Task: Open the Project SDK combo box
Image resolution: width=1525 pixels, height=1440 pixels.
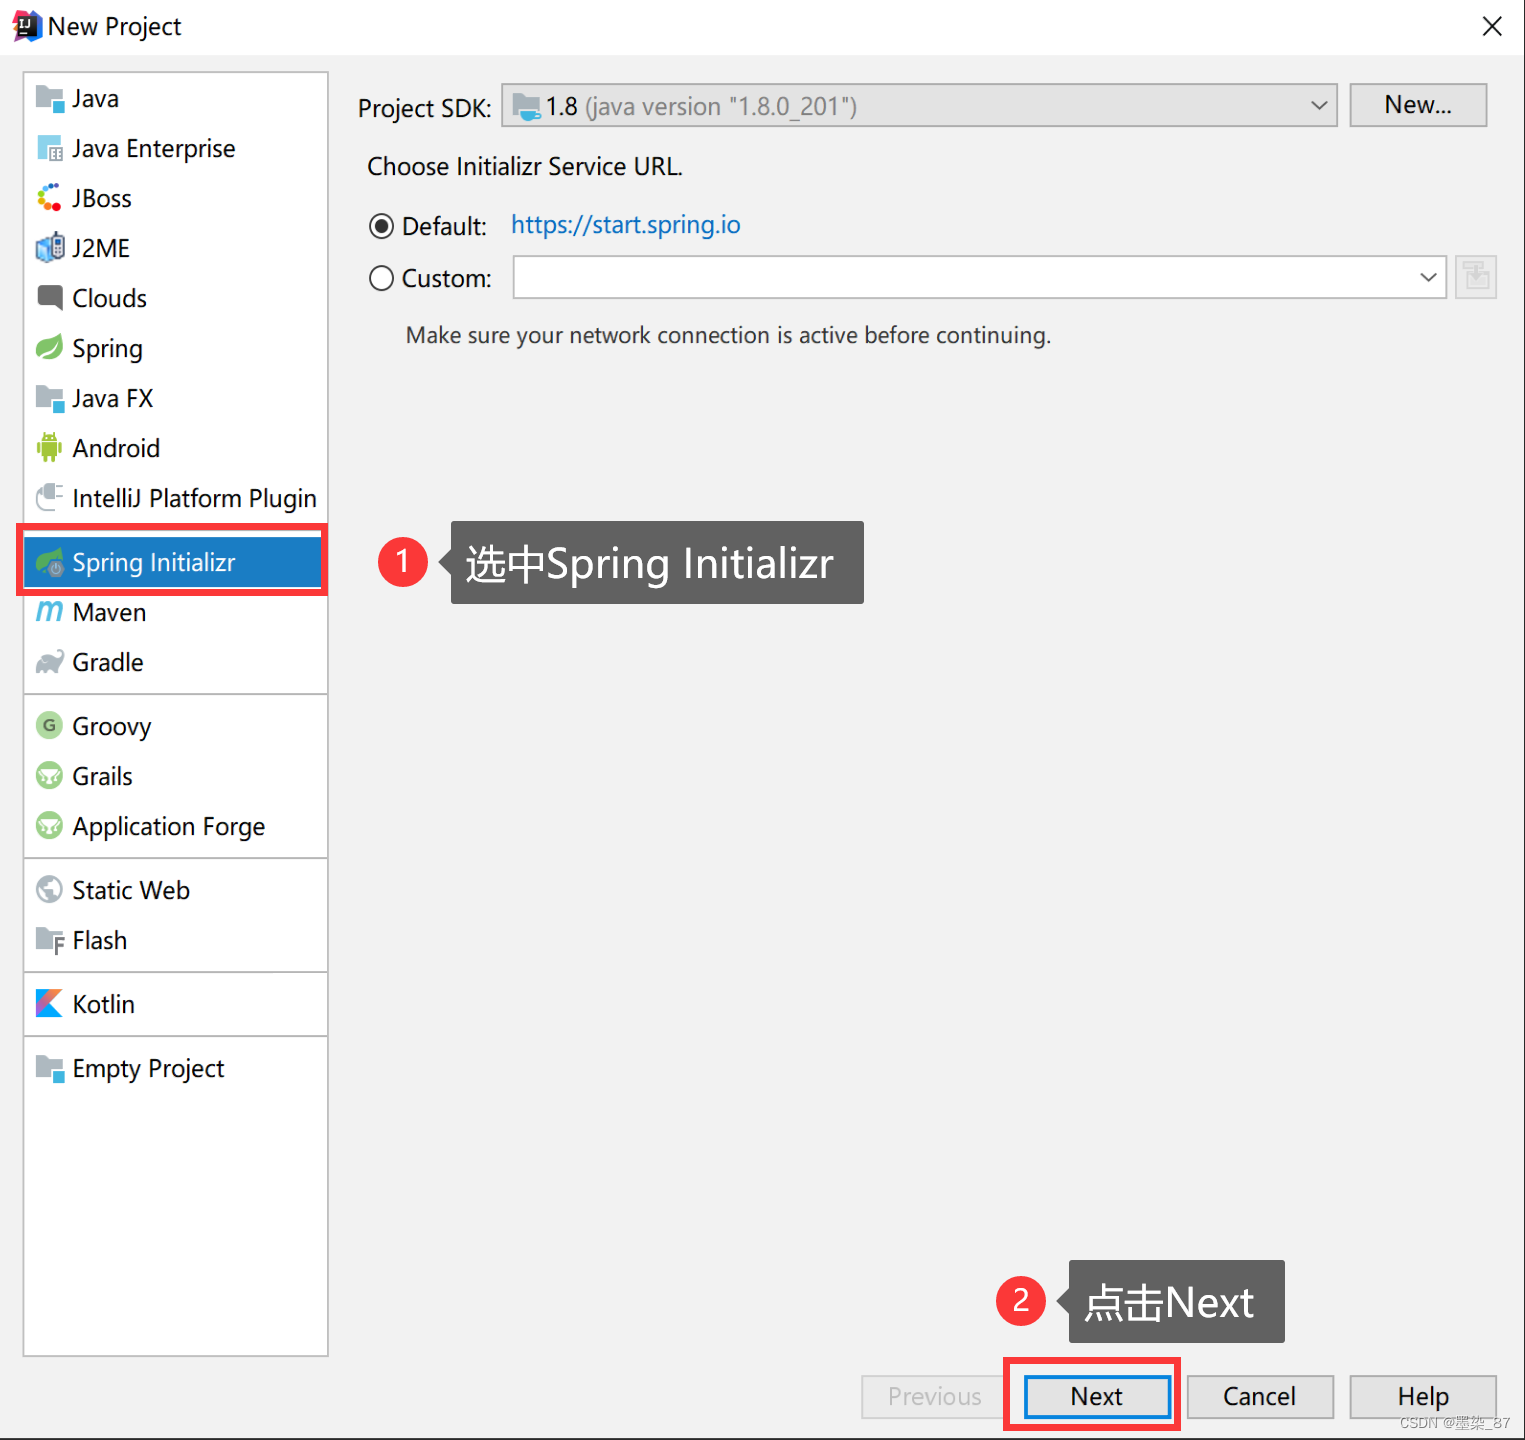Action: (919, 105)
